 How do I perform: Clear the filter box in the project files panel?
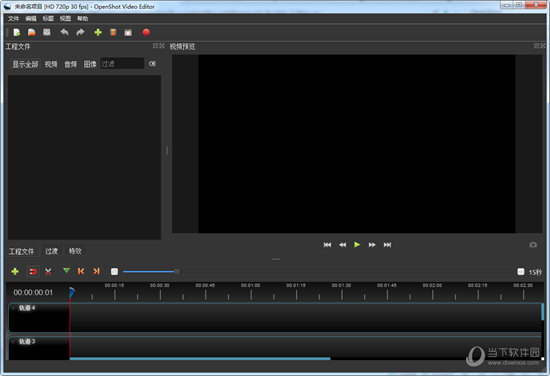[152, 63]
